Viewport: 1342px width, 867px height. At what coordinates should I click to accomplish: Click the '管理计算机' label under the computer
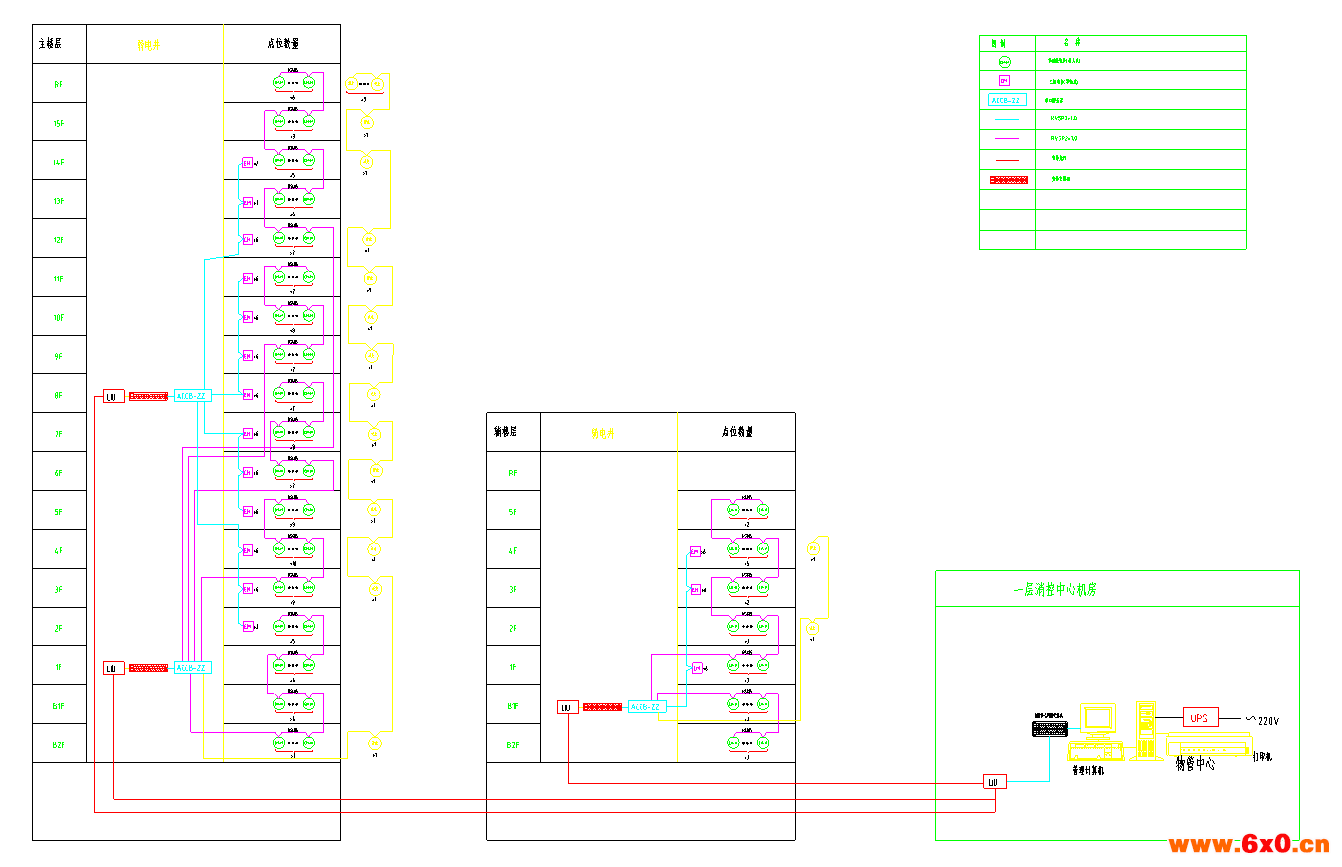1089,771
